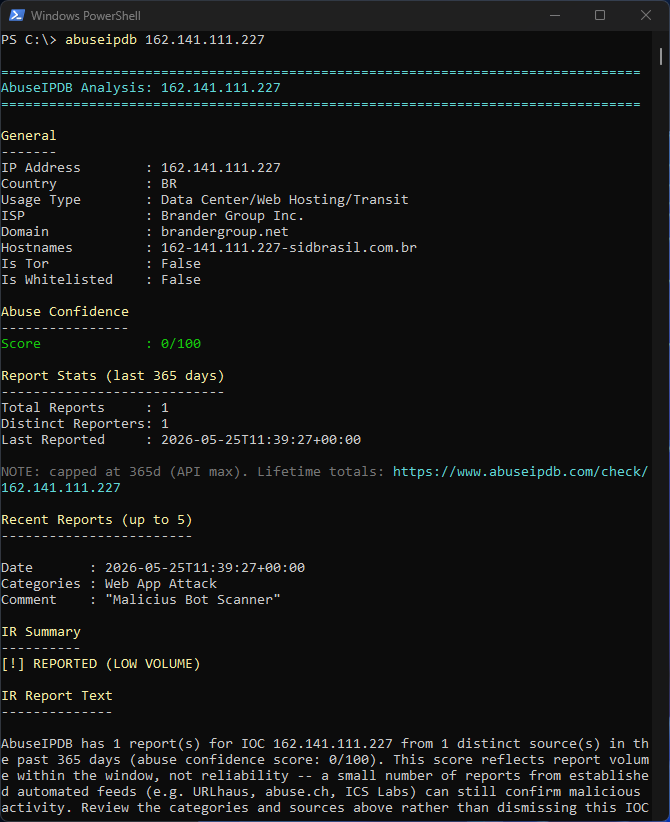This screenshot has width=670, height=822.
Task: Click the vertical scrollbar thumb
Action: pyautogui.click(x=661, y=57)
